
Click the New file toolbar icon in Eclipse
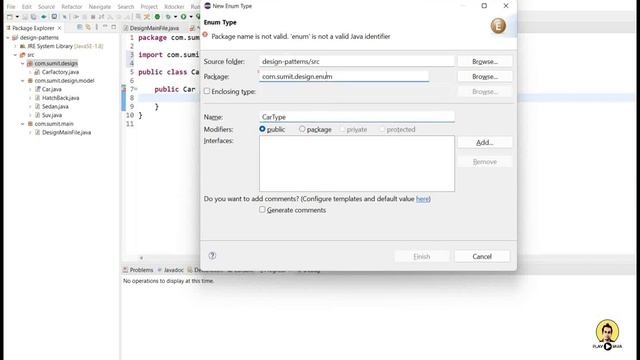coord(10,17)
